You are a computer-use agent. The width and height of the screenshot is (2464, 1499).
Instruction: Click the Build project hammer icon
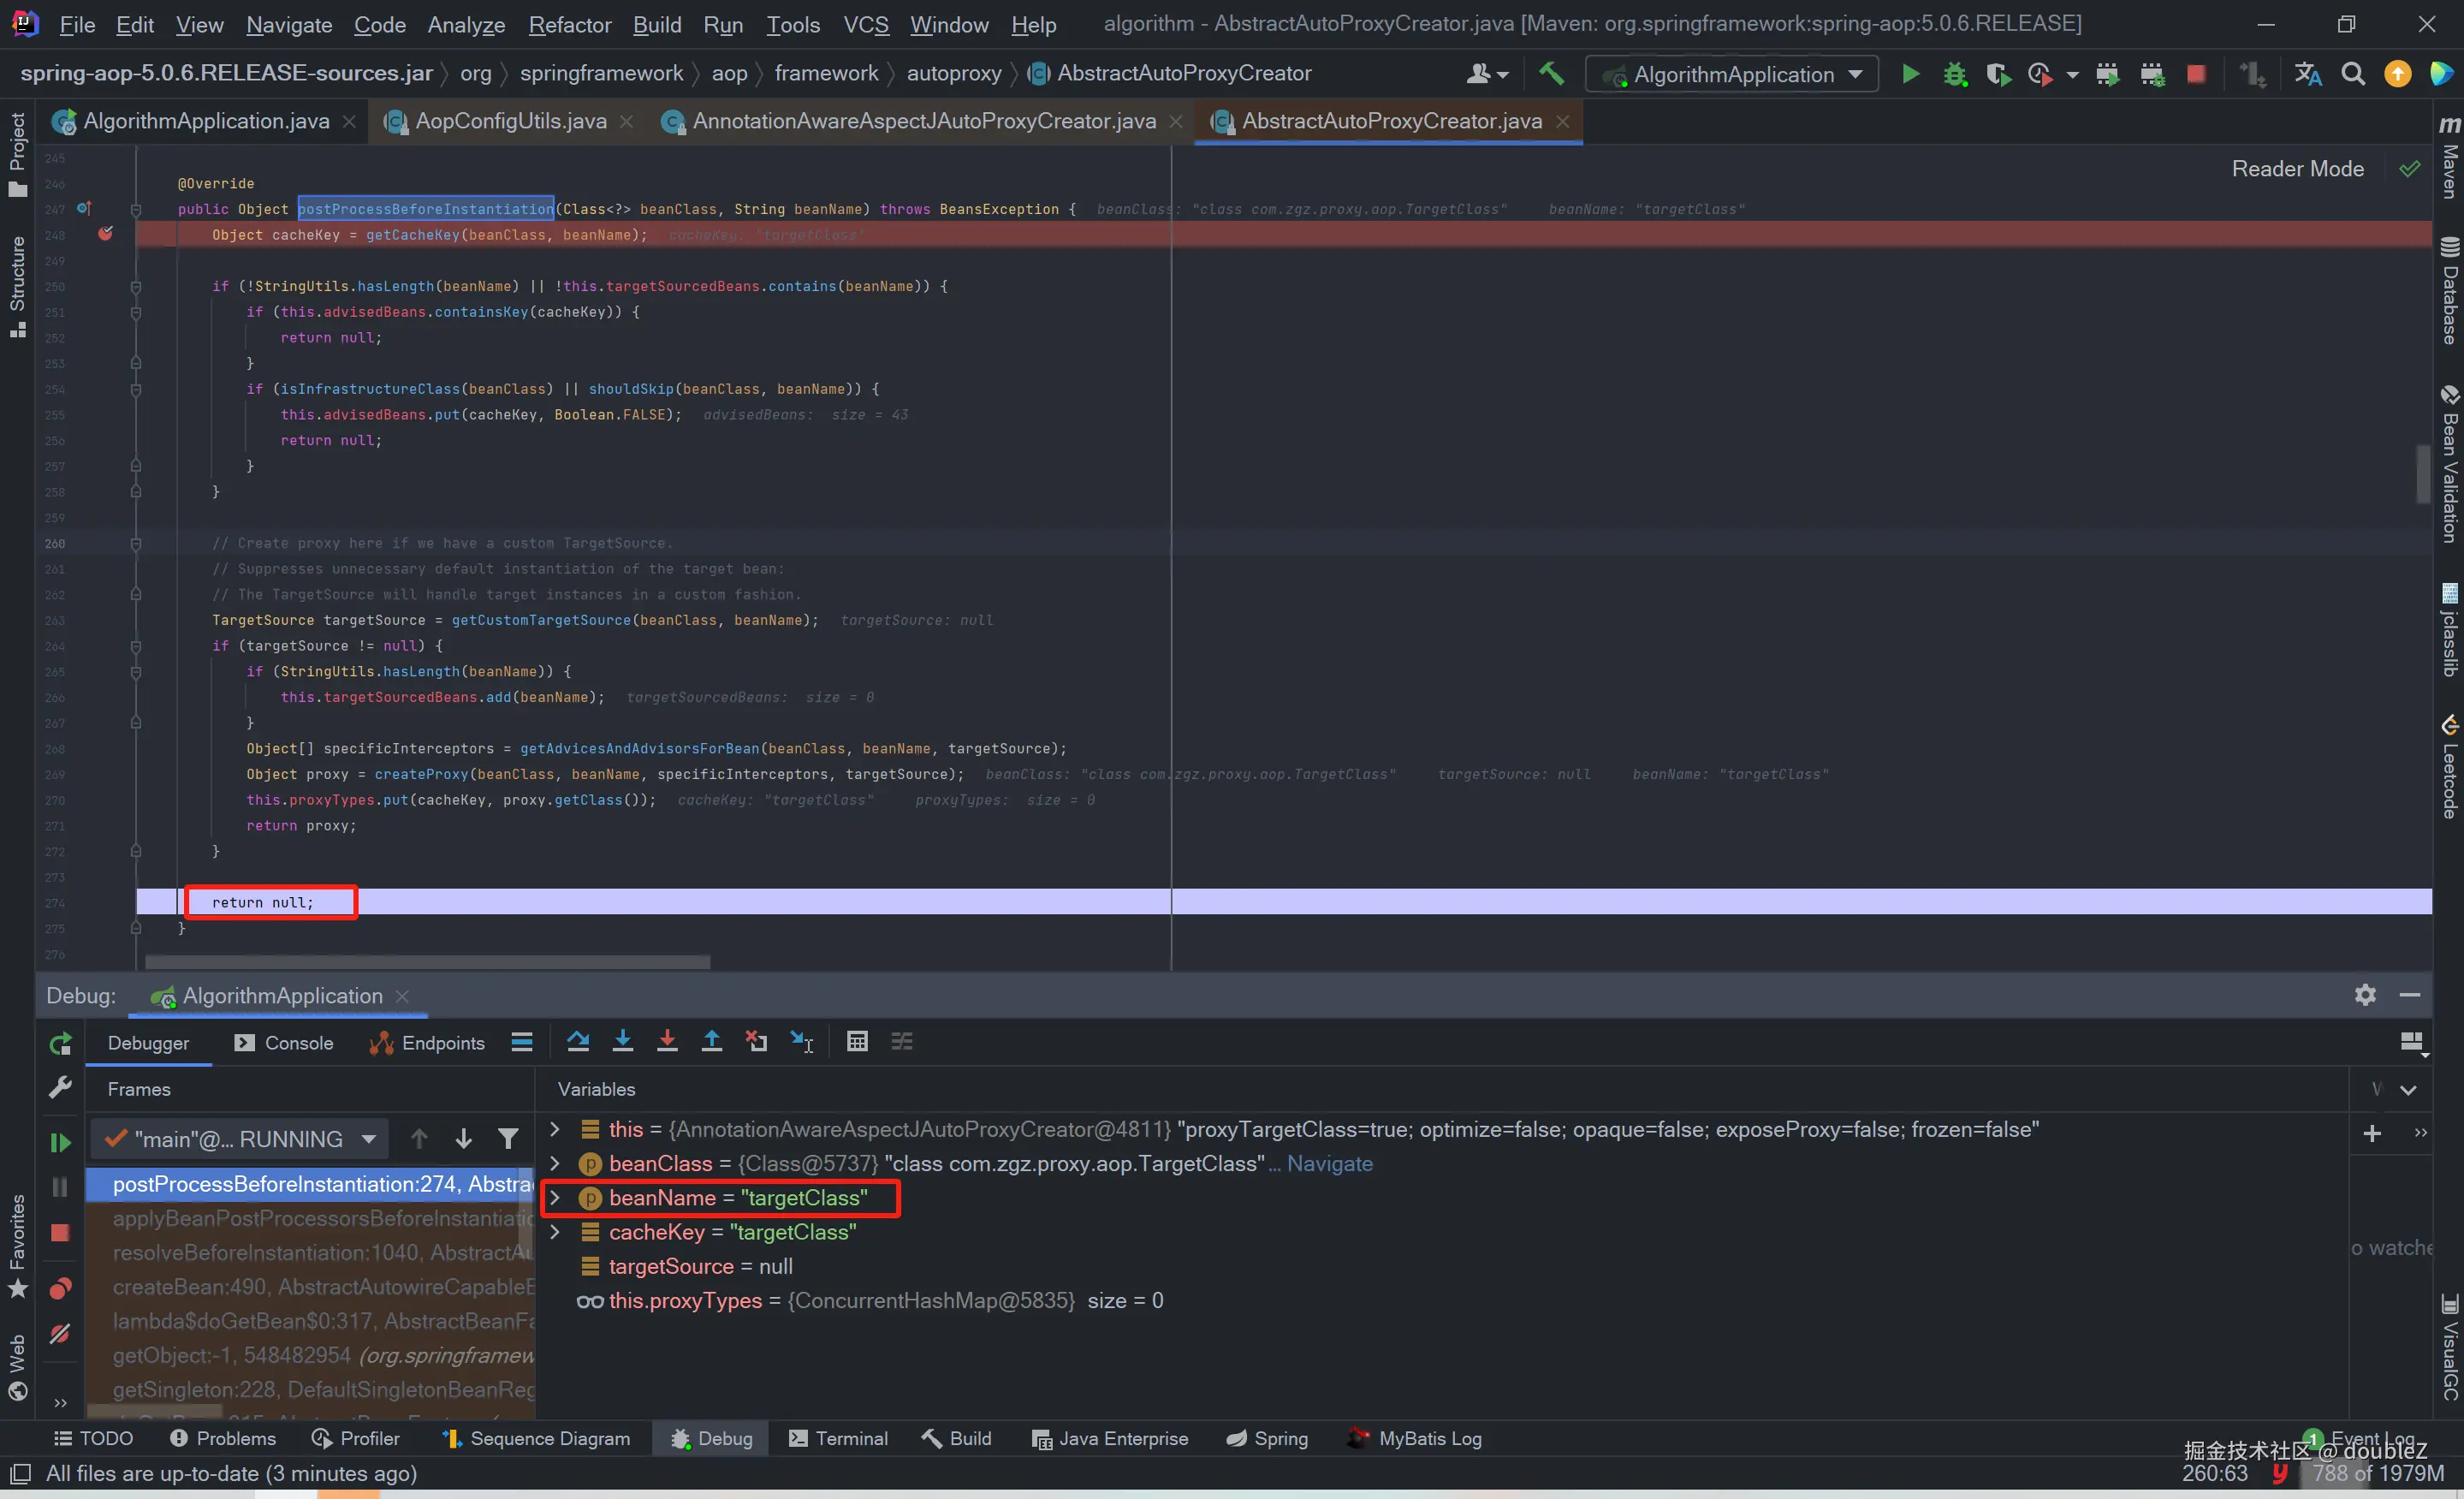click(x=1551, y=74)
